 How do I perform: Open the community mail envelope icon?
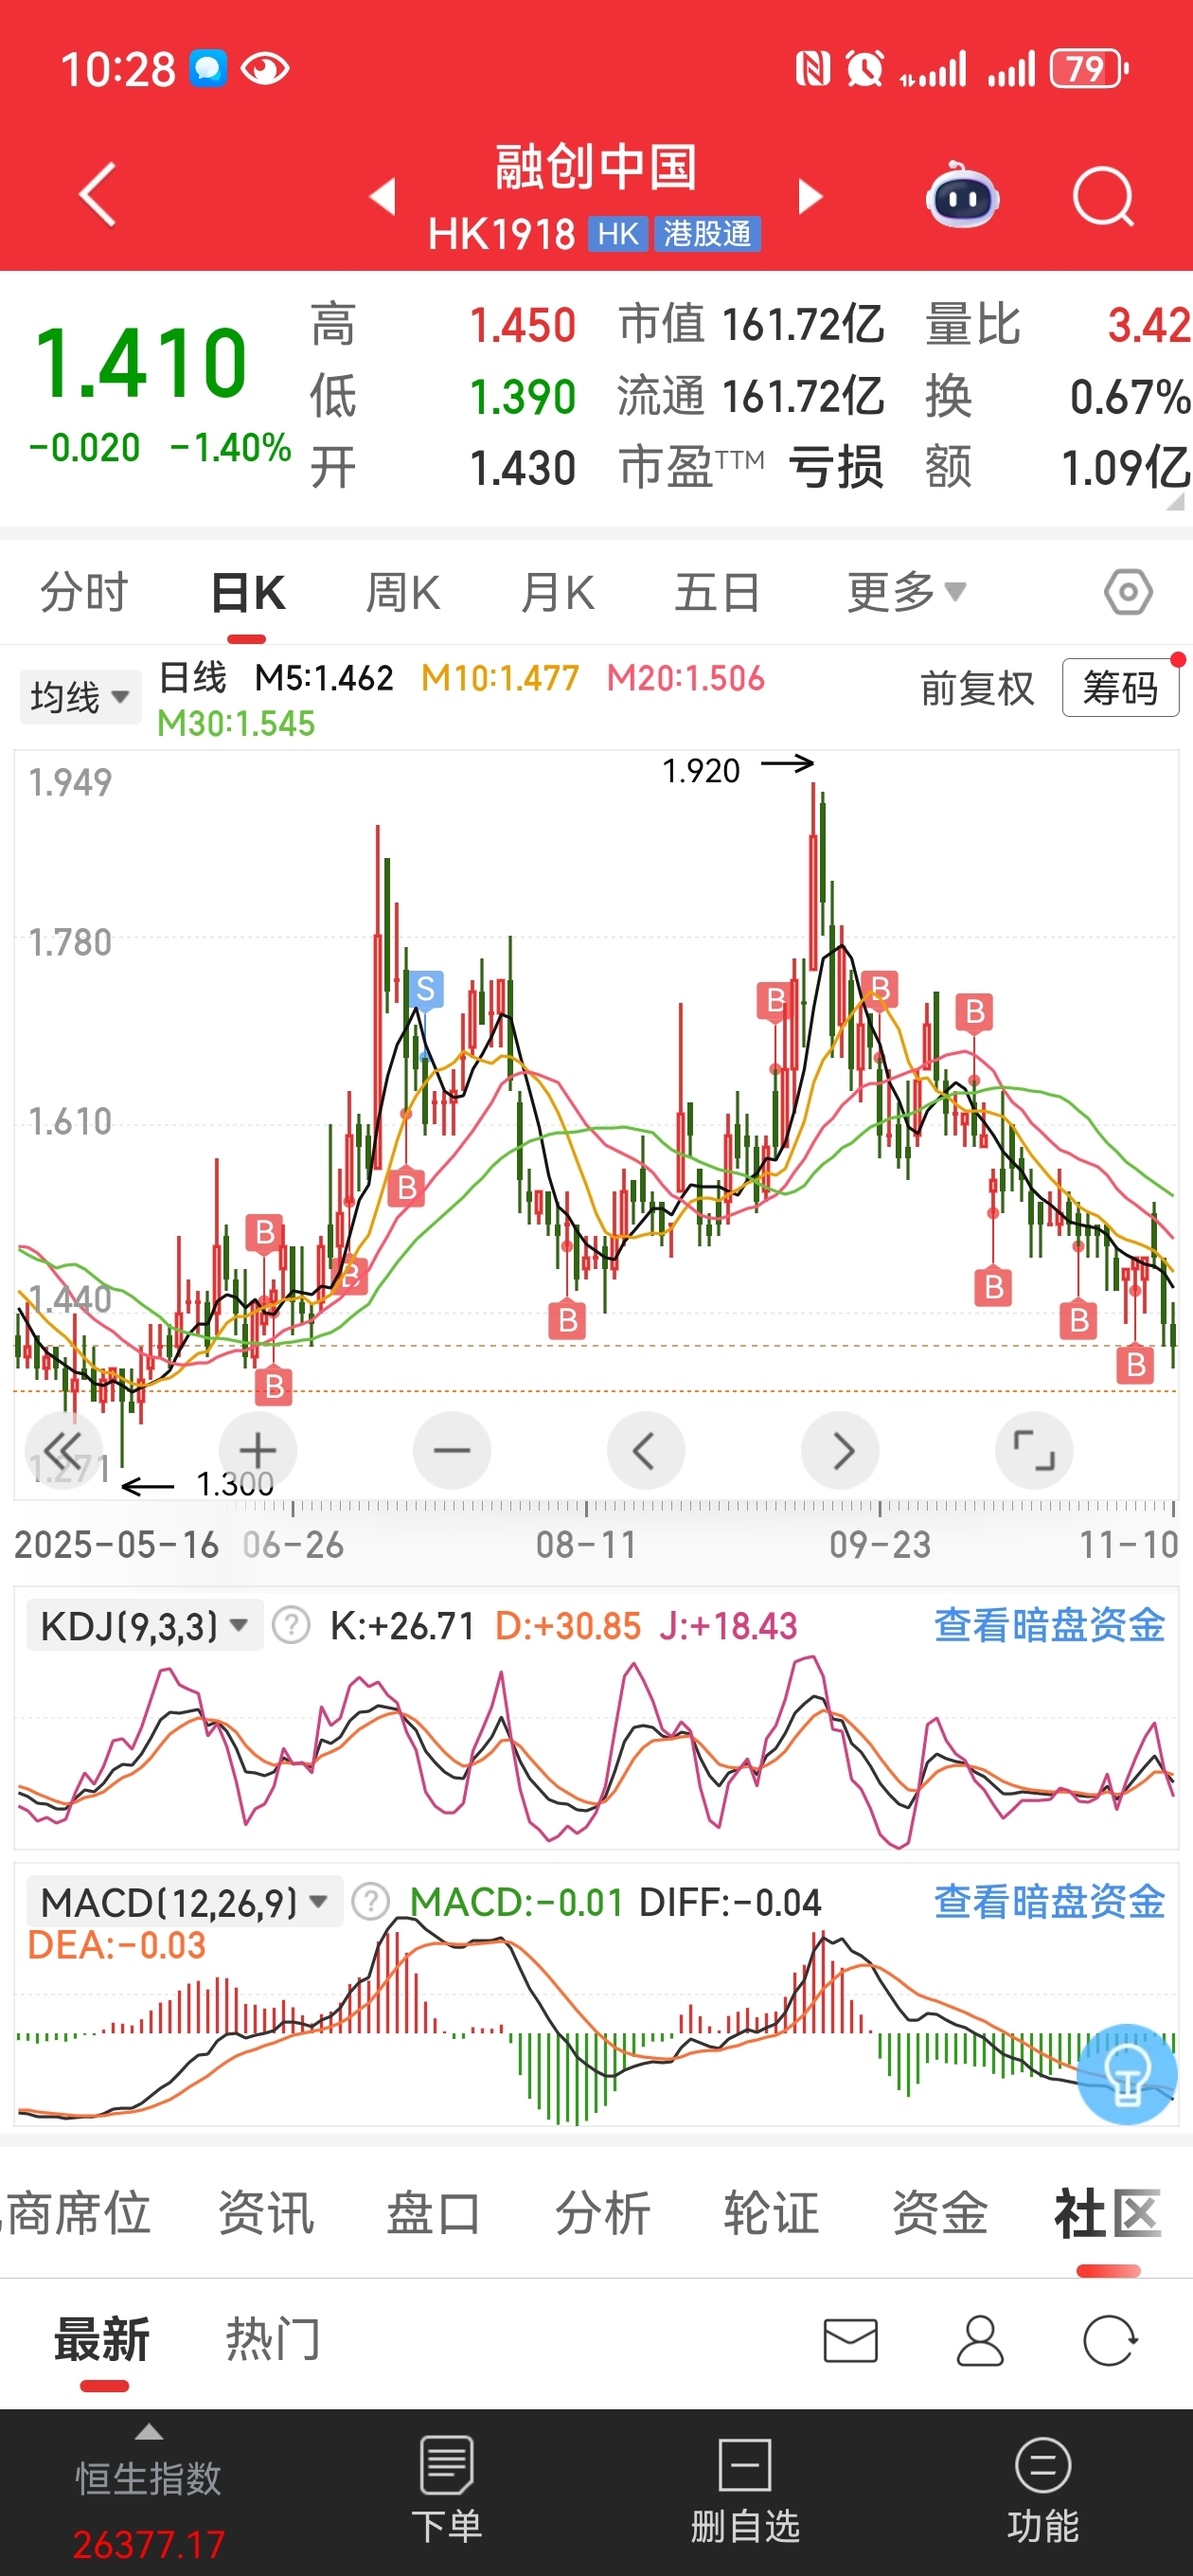(851, 2341)
